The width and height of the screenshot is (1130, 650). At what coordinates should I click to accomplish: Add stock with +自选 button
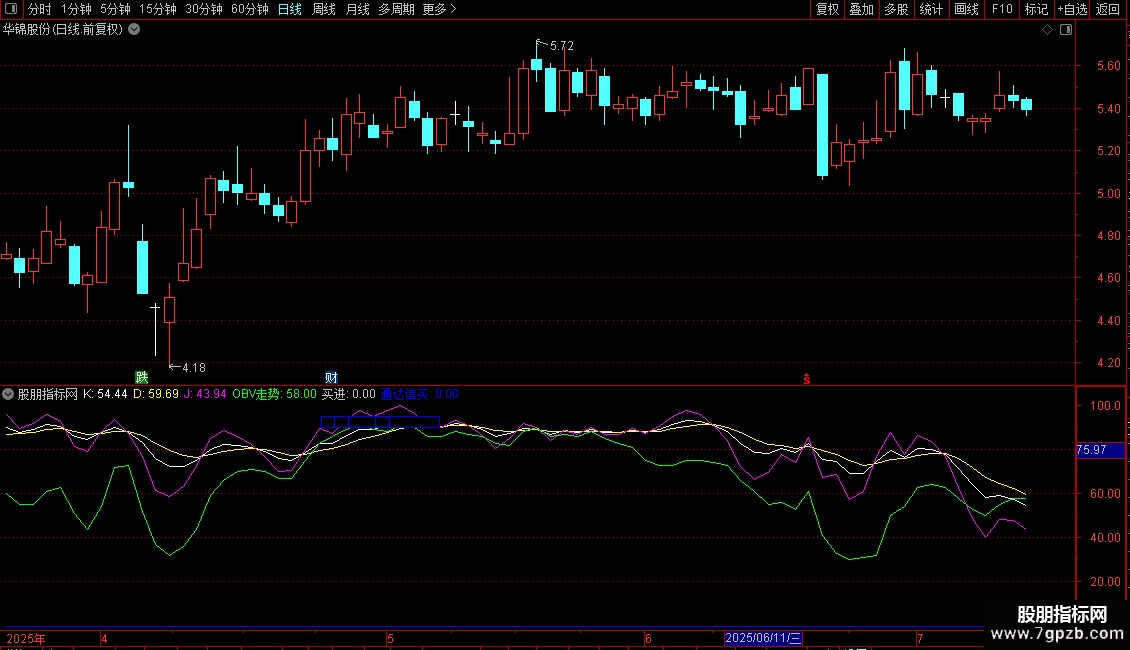pyautogui.click(x=1072, y=9)
